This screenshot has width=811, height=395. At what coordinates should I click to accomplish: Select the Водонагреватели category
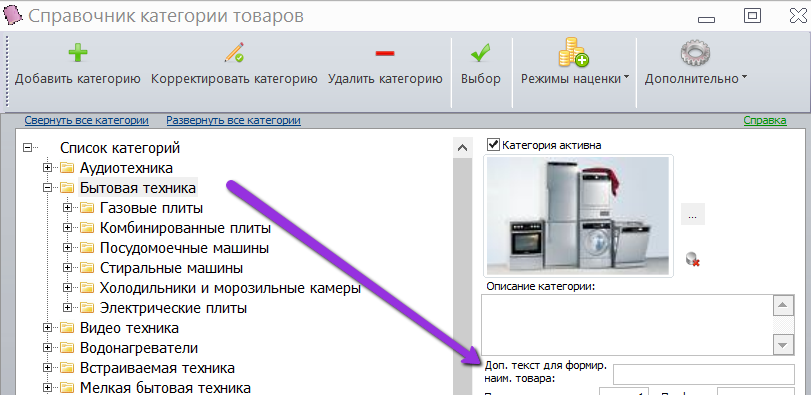tap(139, 348)
